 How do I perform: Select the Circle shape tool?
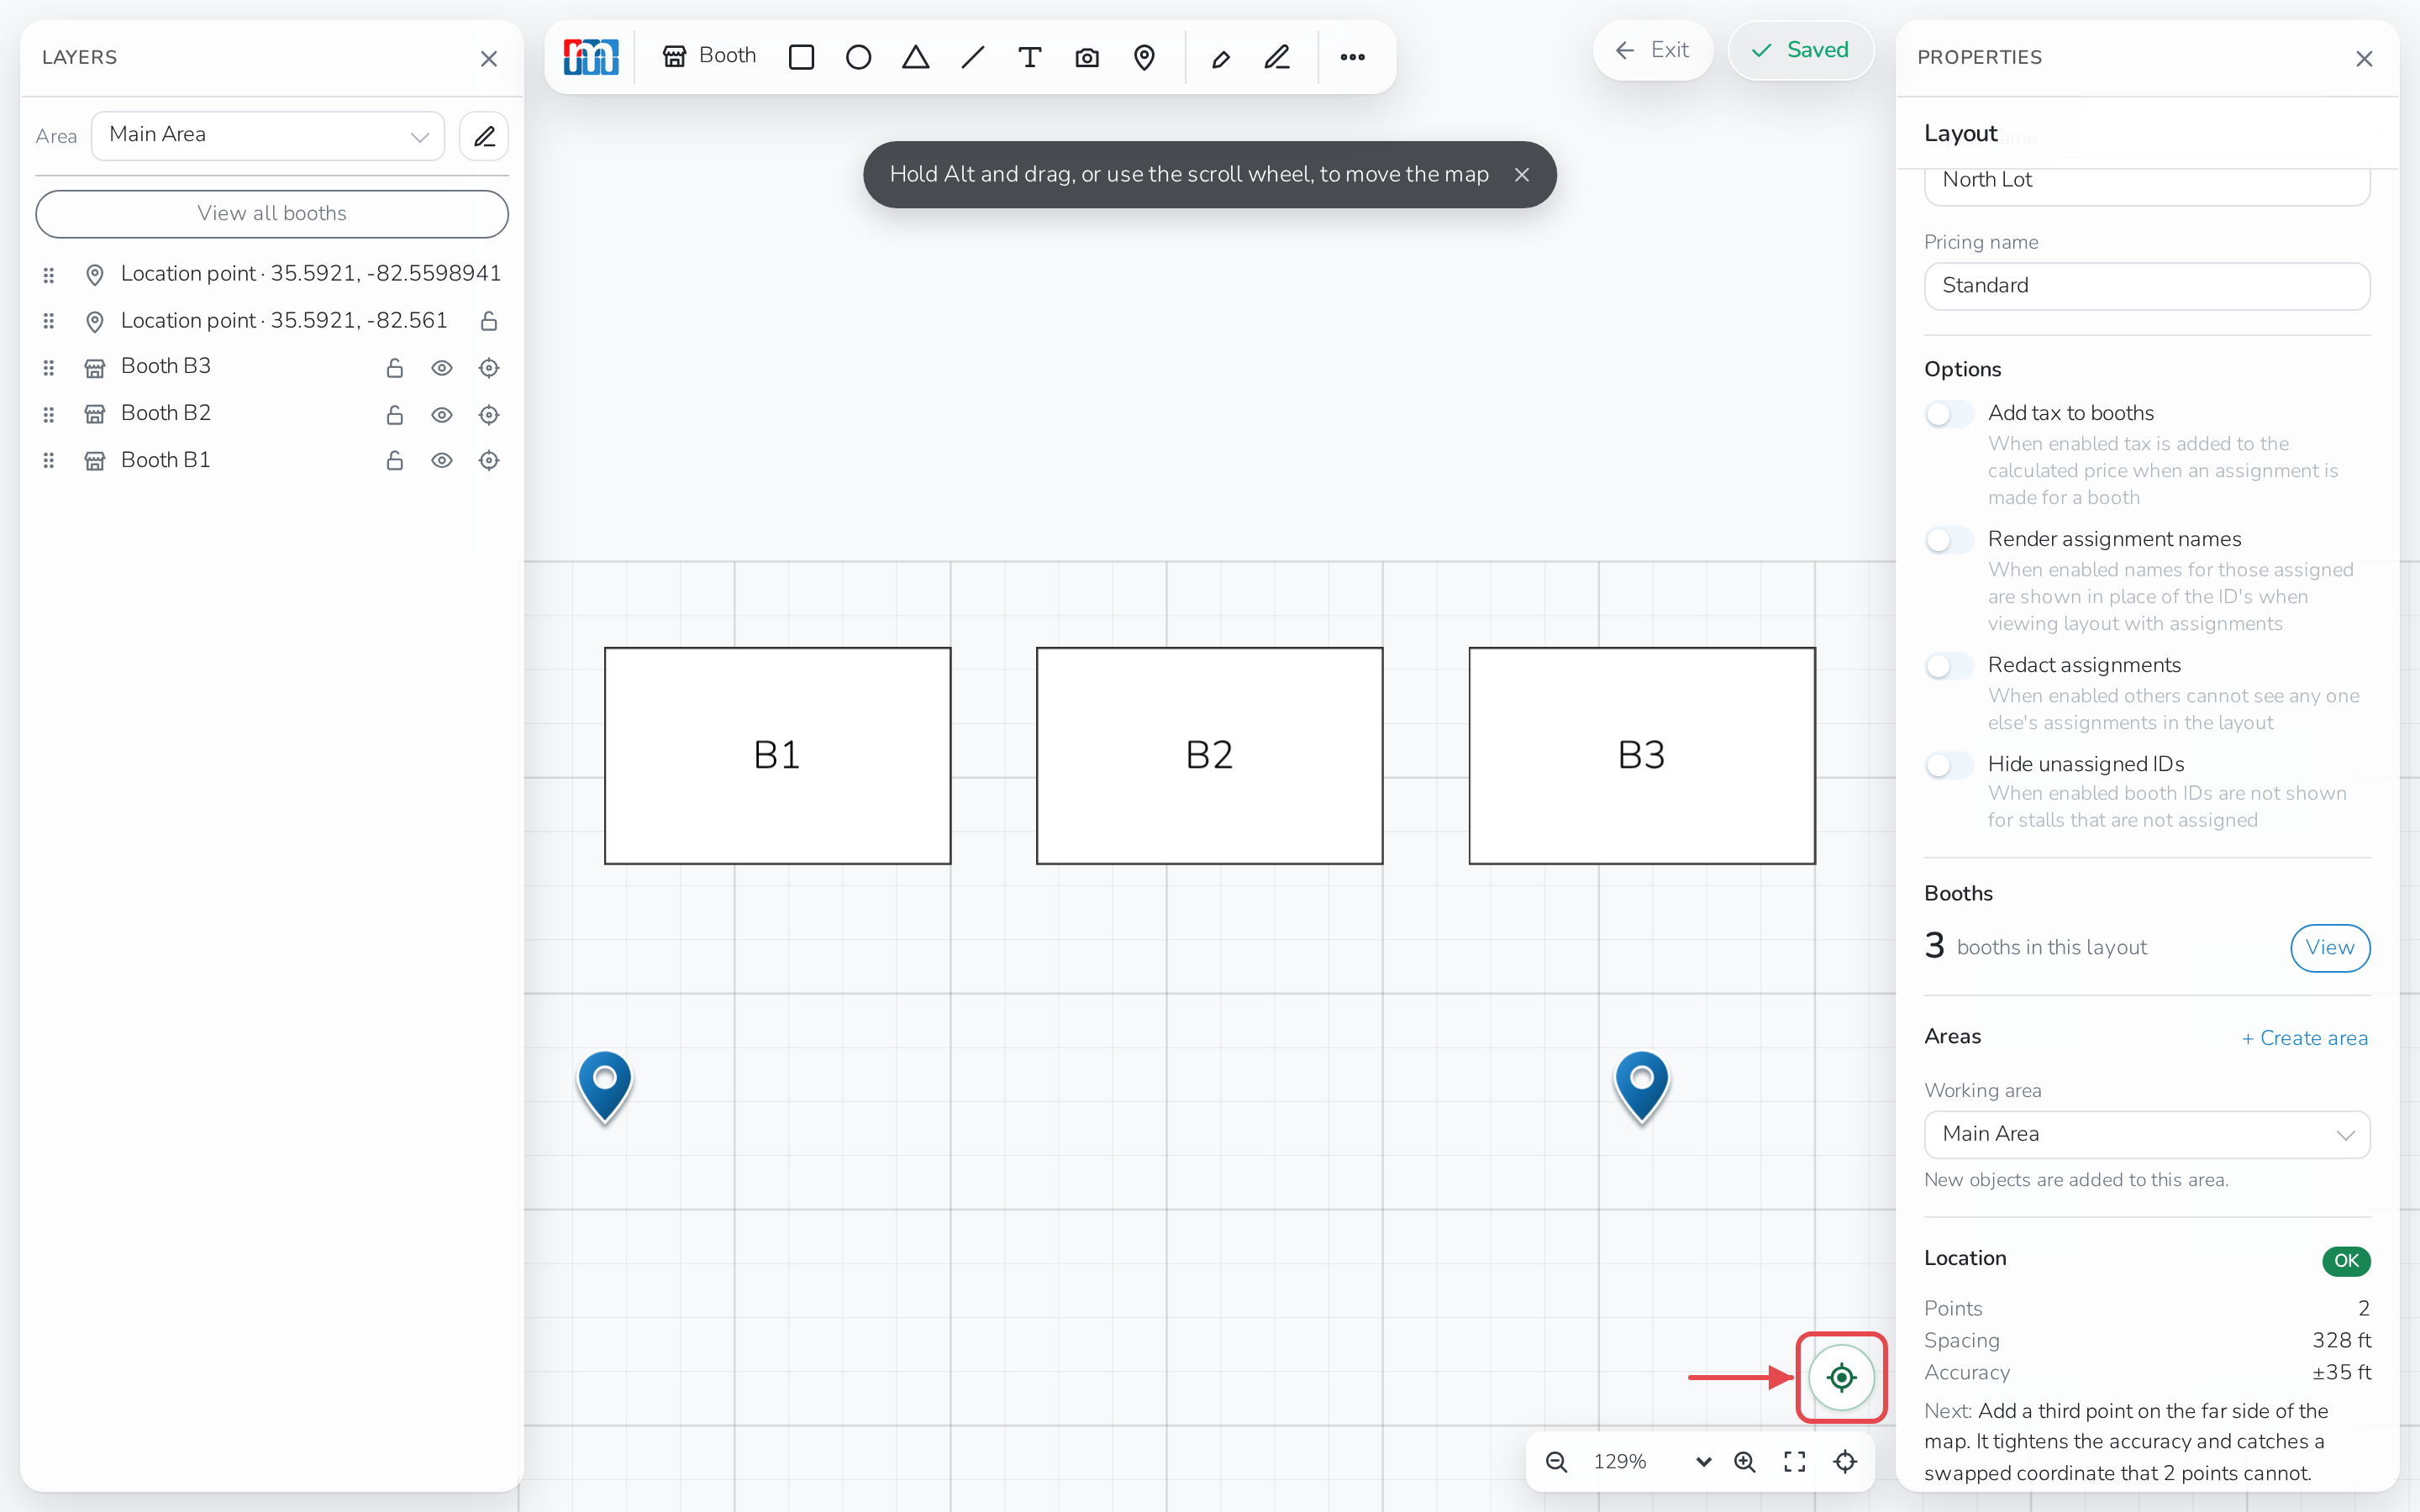pyautogui.click(x=858, y=57)
